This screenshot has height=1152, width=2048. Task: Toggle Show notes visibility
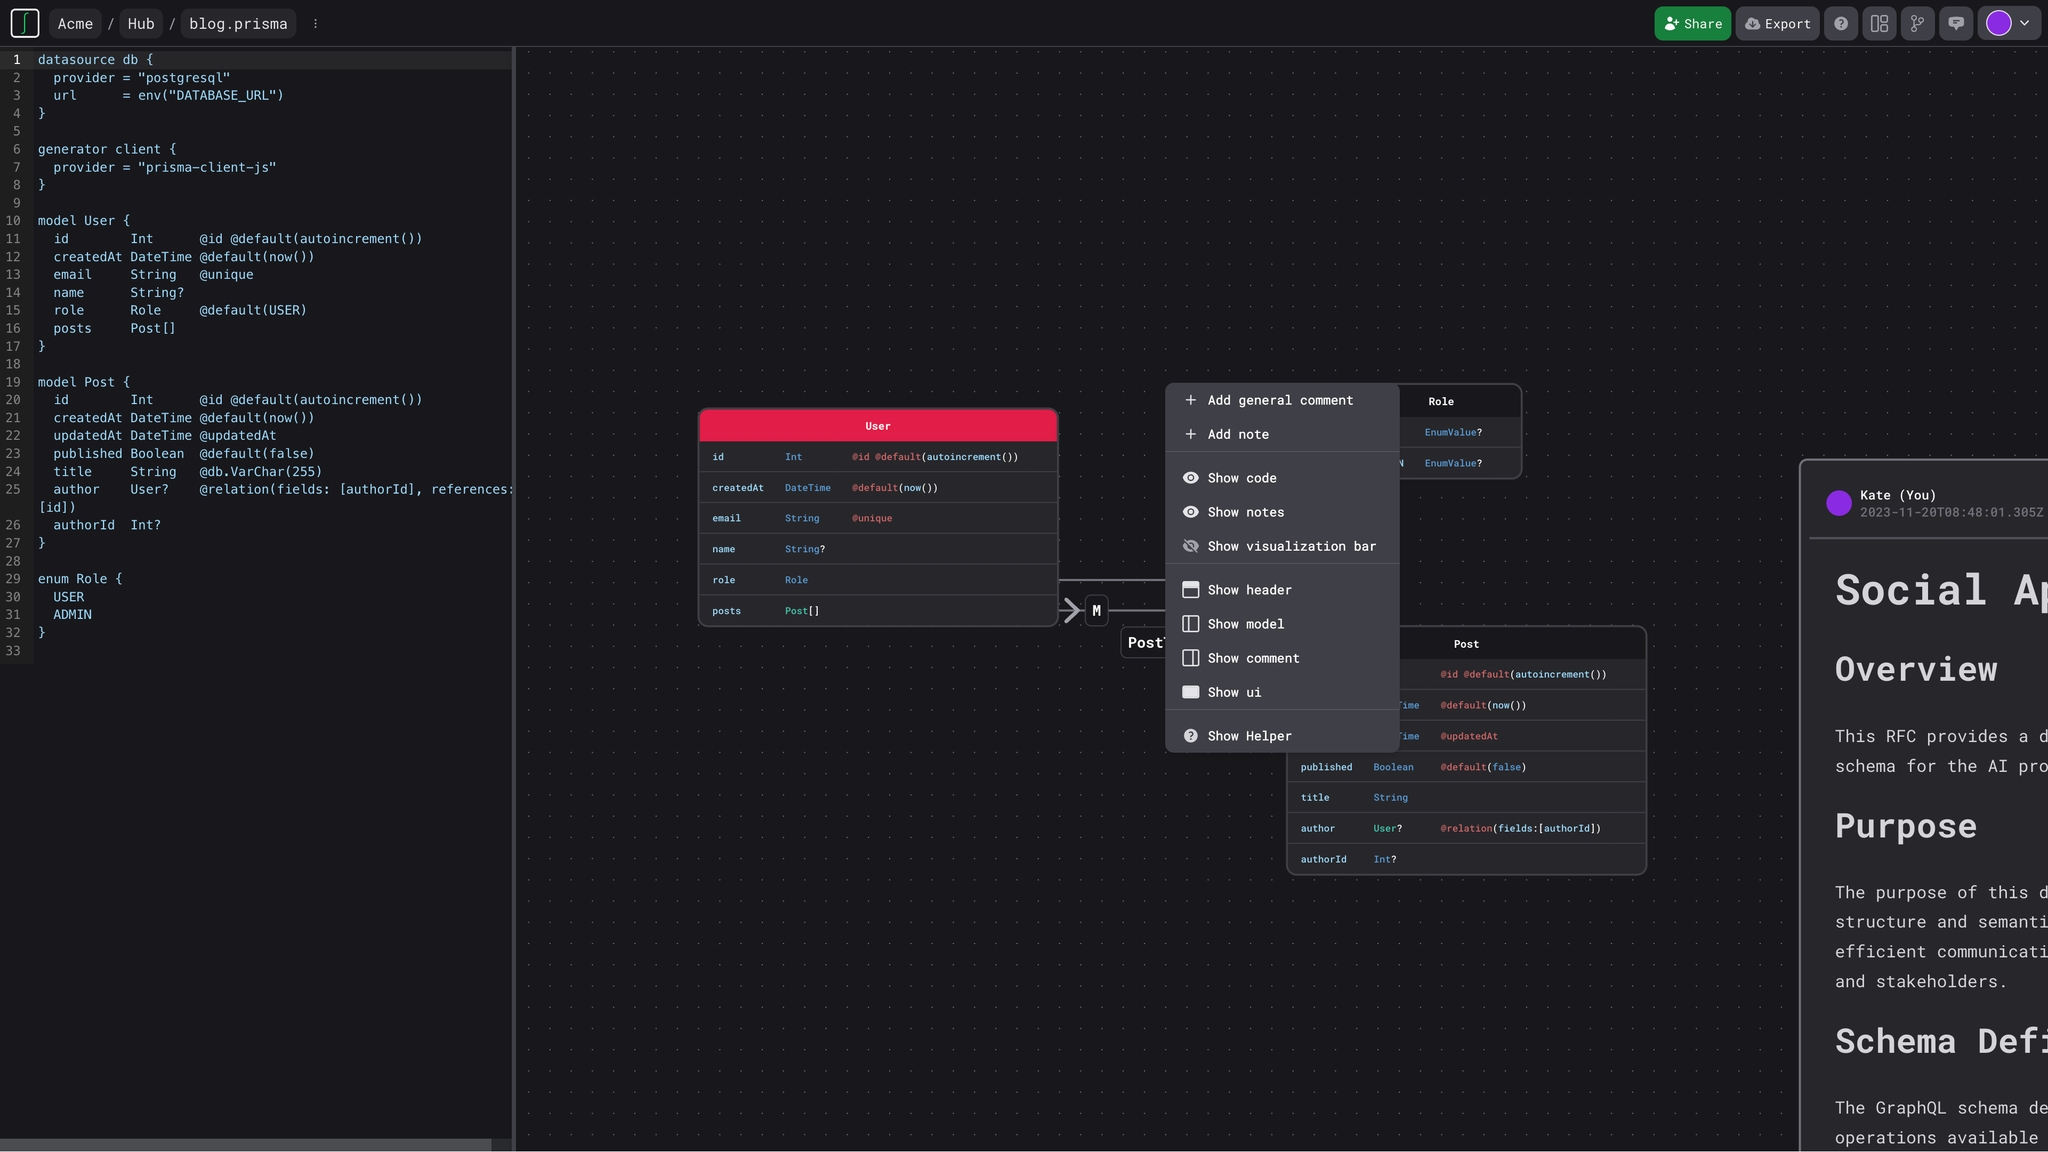(1245, 512)
